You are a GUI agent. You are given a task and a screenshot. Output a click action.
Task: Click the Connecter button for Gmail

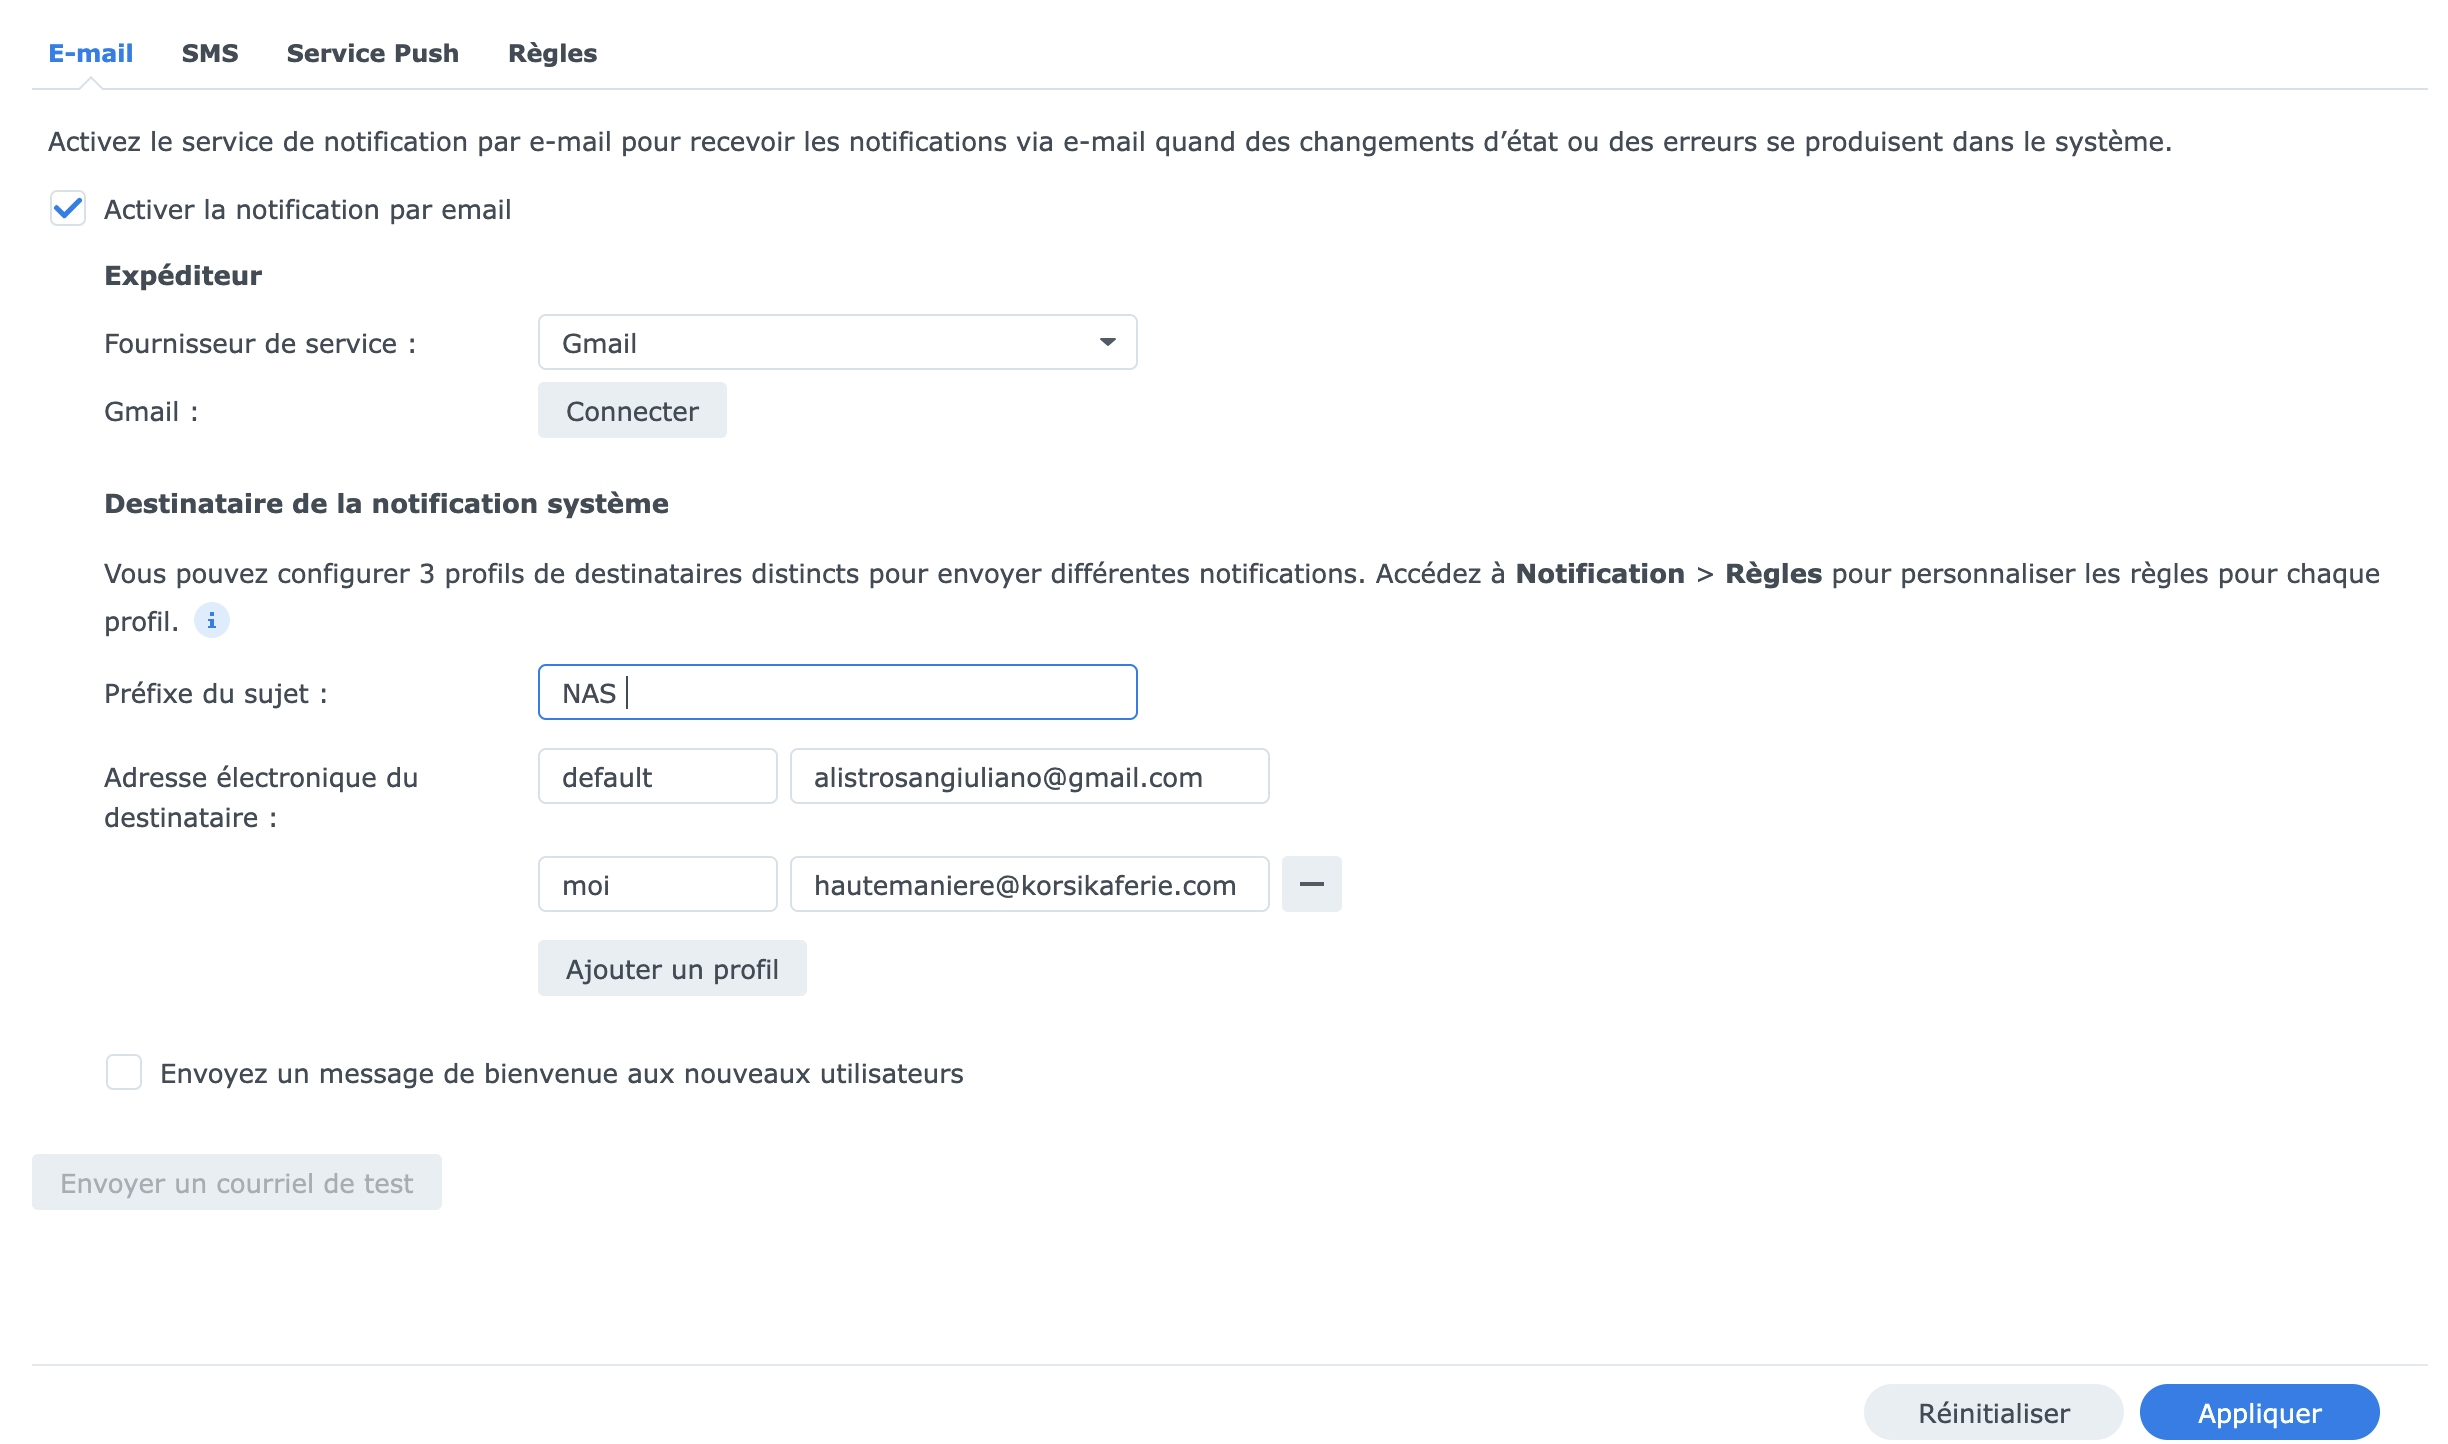click(631, 411)
